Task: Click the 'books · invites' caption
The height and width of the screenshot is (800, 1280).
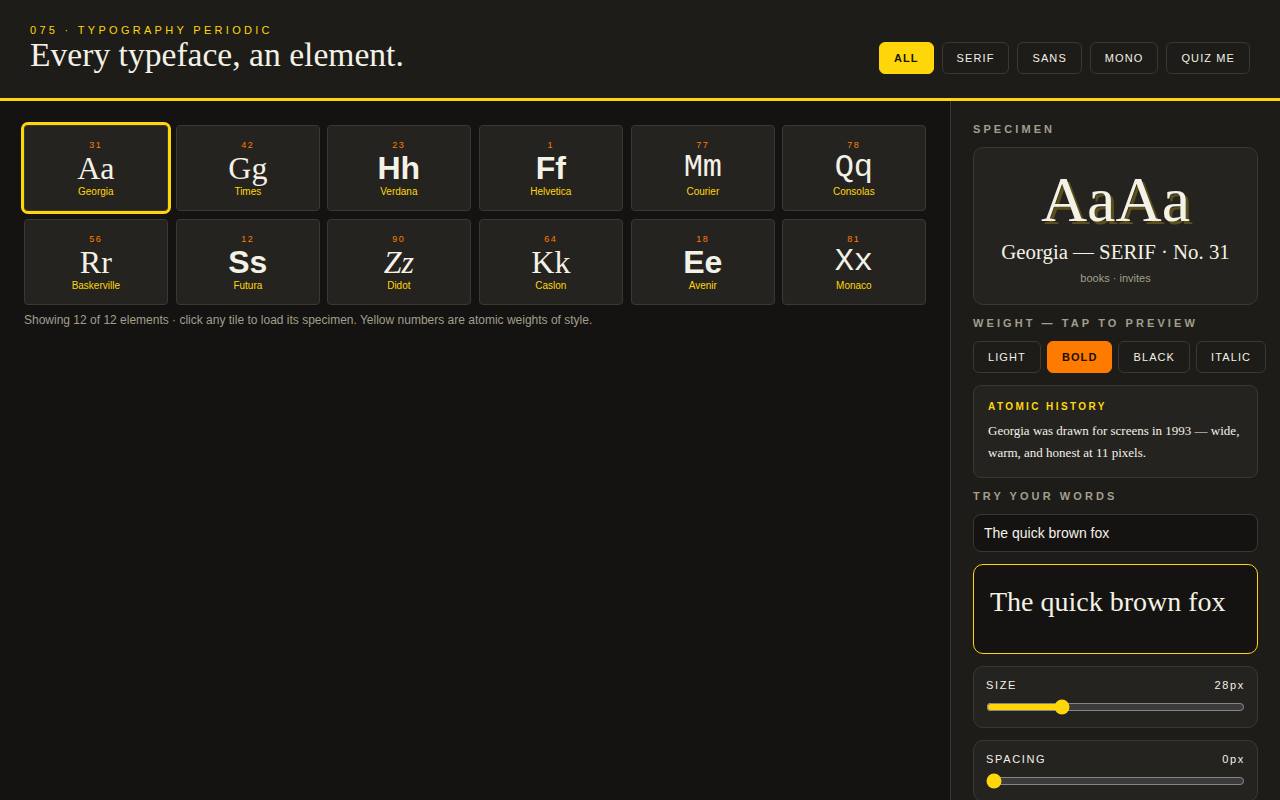Action: 1115,278
